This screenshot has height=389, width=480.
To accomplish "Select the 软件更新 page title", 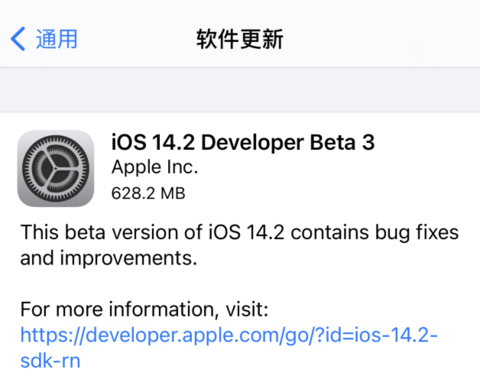I will pos(240,39).
